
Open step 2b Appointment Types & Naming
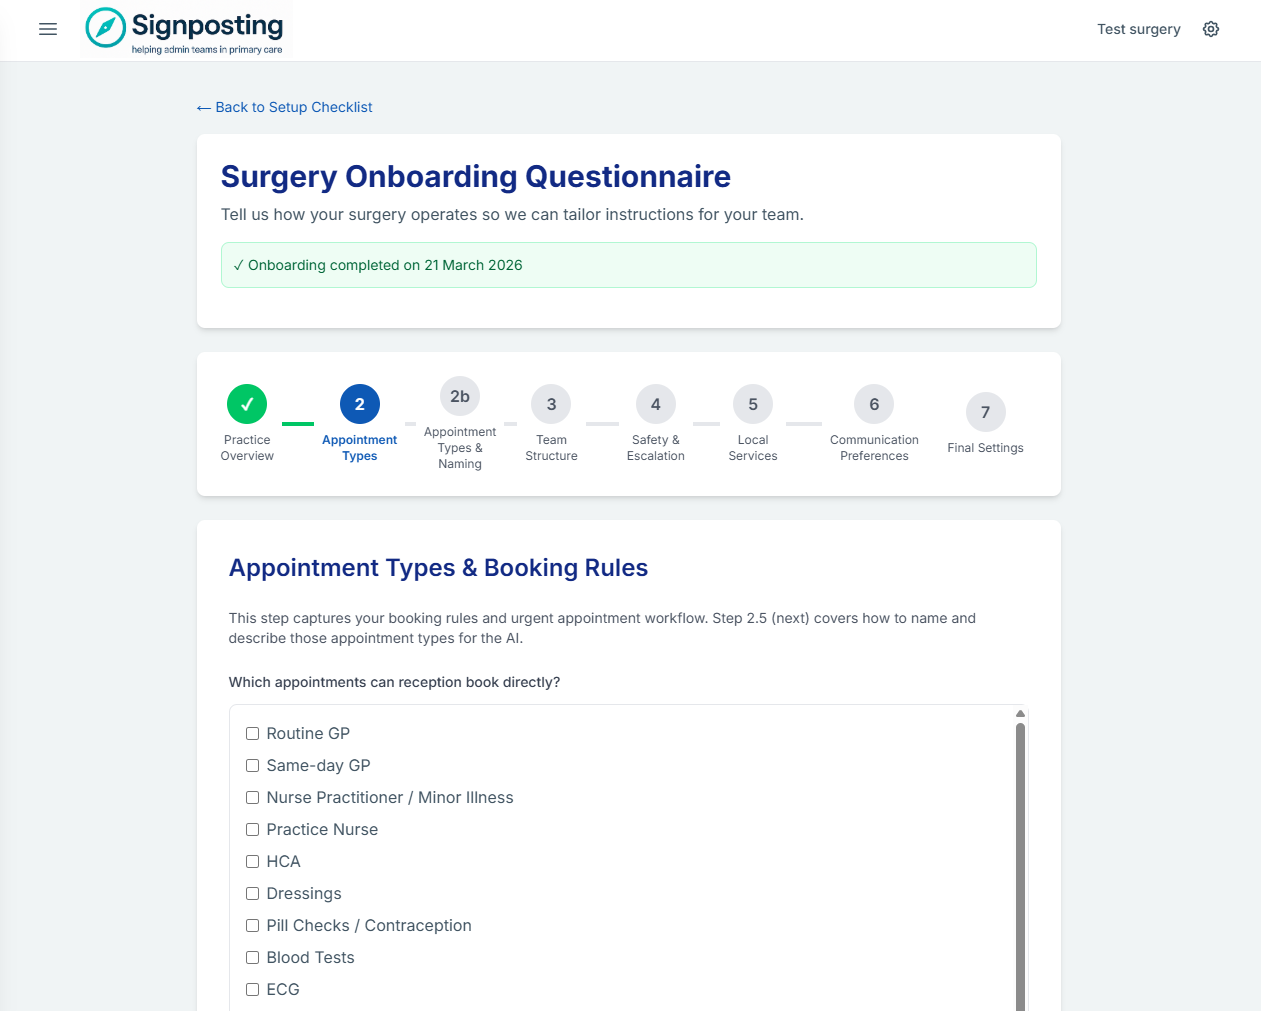pos(460,396)
